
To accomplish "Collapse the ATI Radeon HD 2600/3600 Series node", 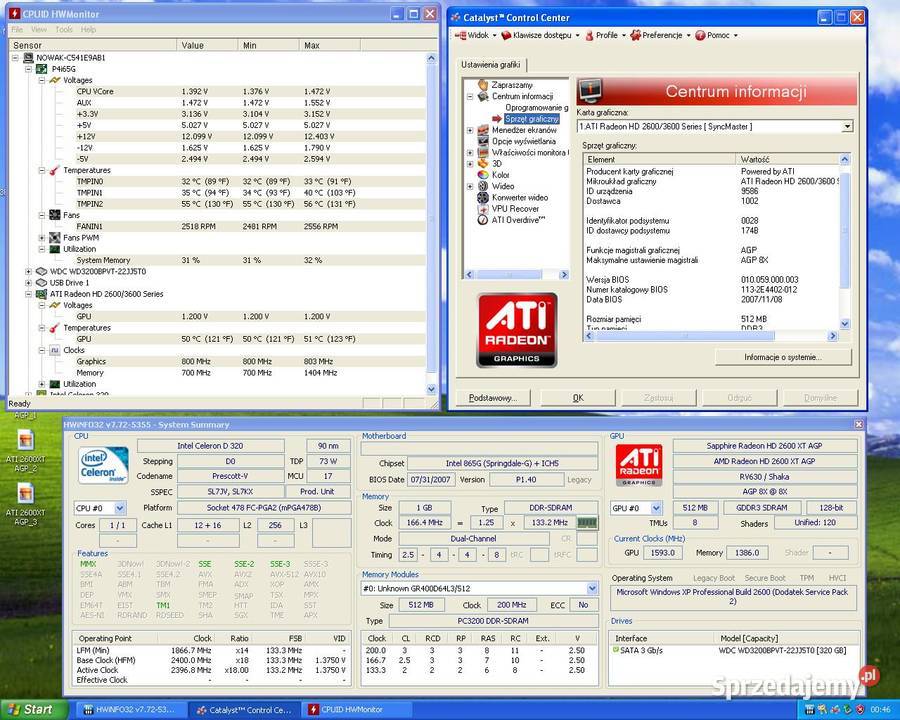I will coord(29,293).
